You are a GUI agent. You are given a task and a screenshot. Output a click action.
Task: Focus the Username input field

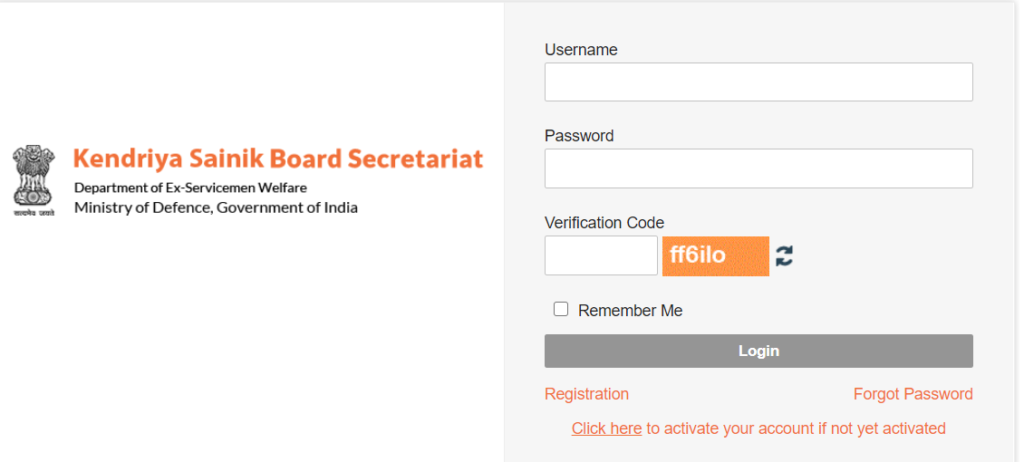(x=758, y=82)
